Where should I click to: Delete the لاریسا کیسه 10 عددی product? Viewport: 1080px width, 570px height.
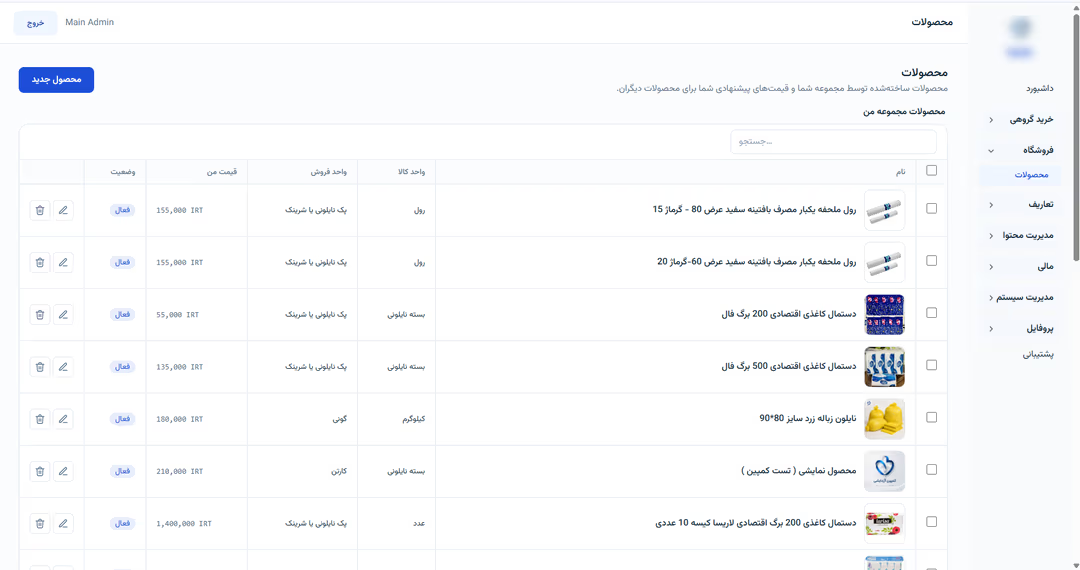pos(40,523)
